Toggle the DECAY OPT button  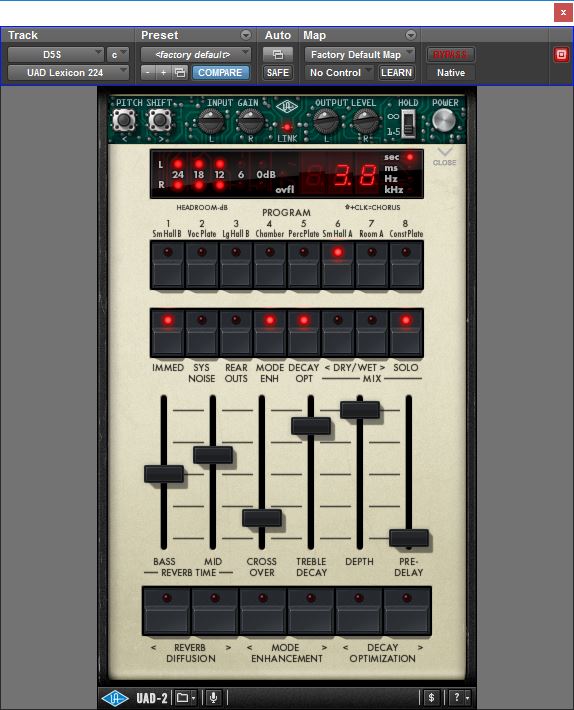[304, 333]
